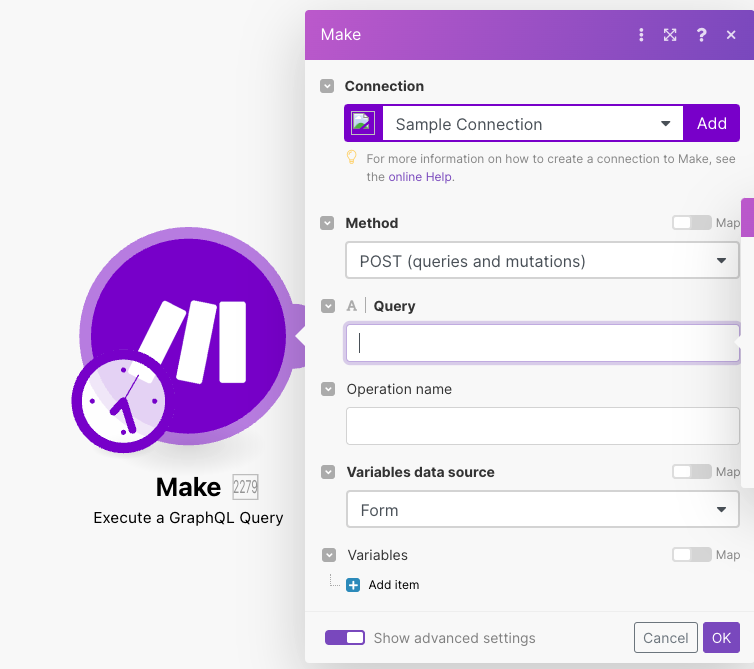Screen dimensions: 754x669
Task: Expand the Make dialog to full screen
Action: (670, 35)
